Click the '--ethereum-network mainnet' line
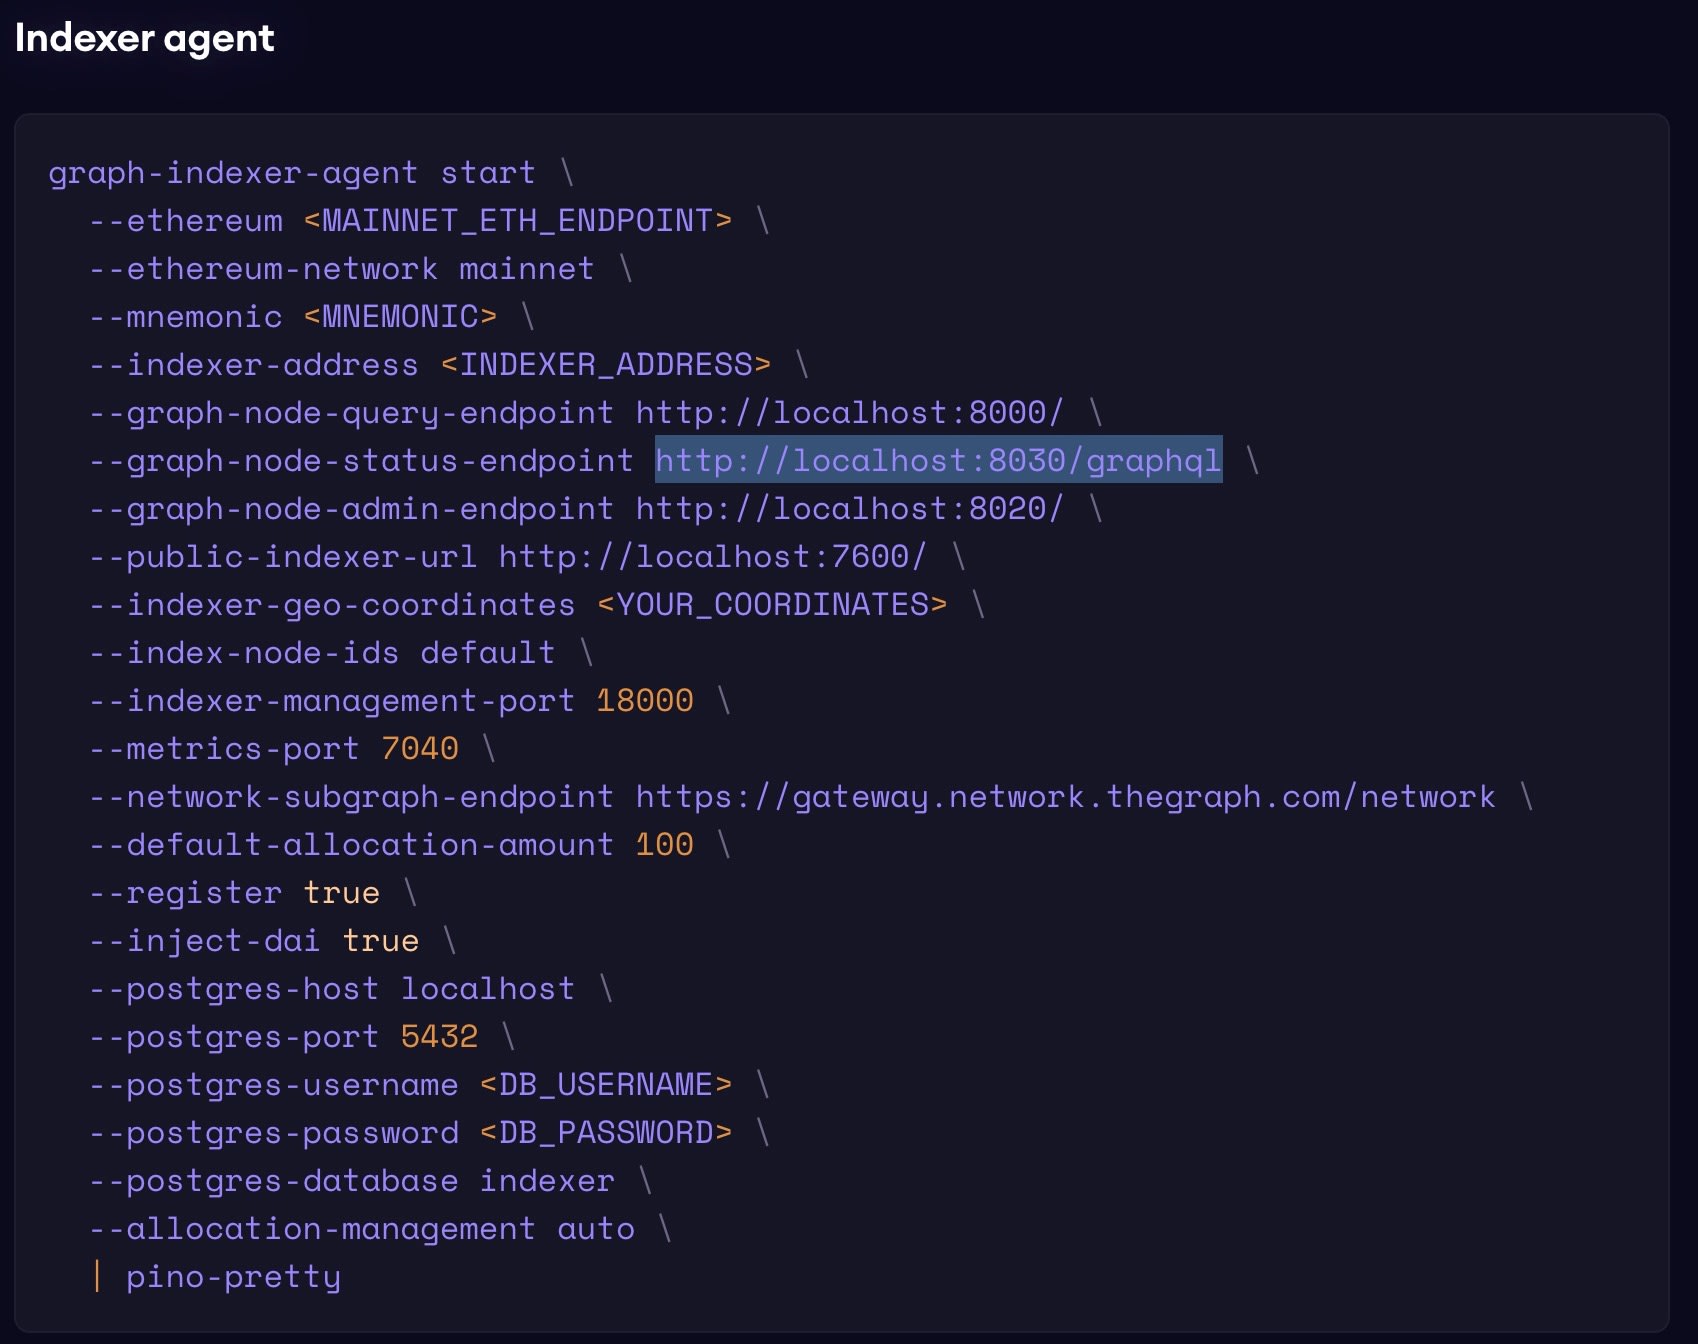 click(x=341, y=268)
